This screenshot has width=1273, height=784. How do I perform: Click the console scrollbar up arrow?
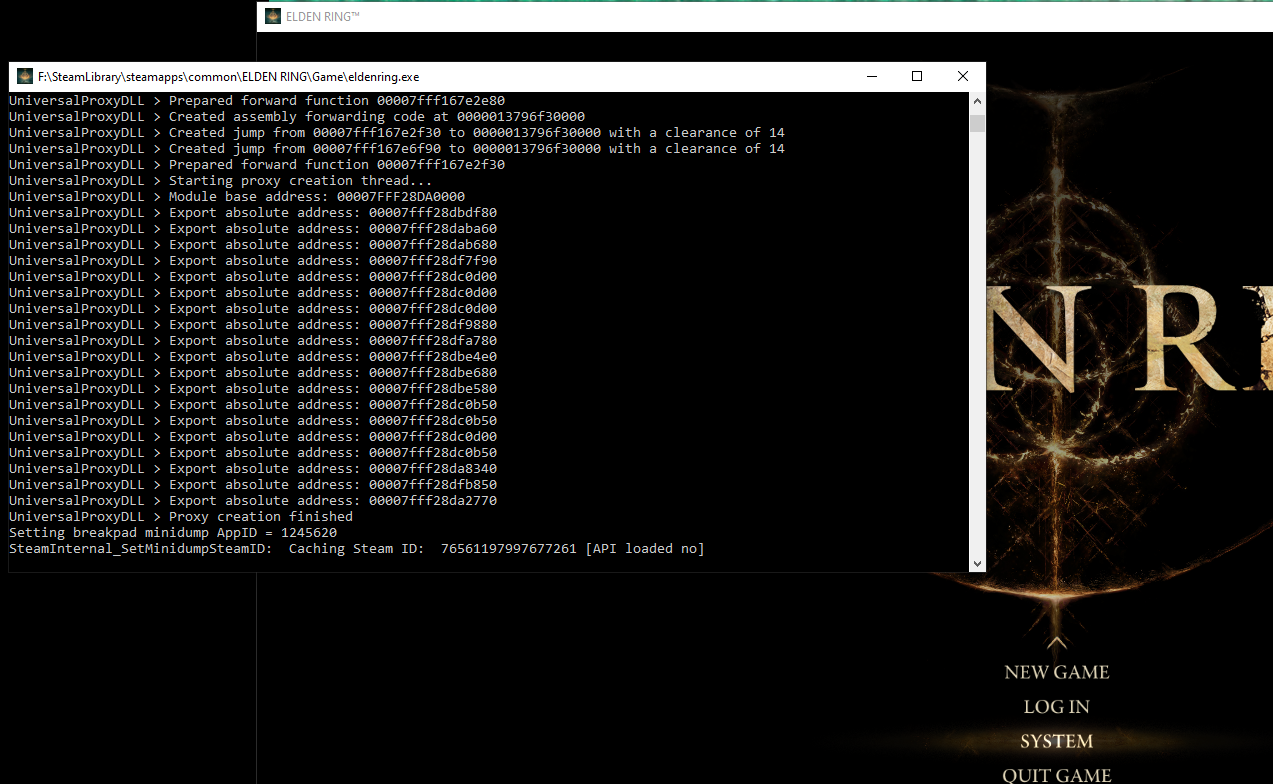[977, 101]
